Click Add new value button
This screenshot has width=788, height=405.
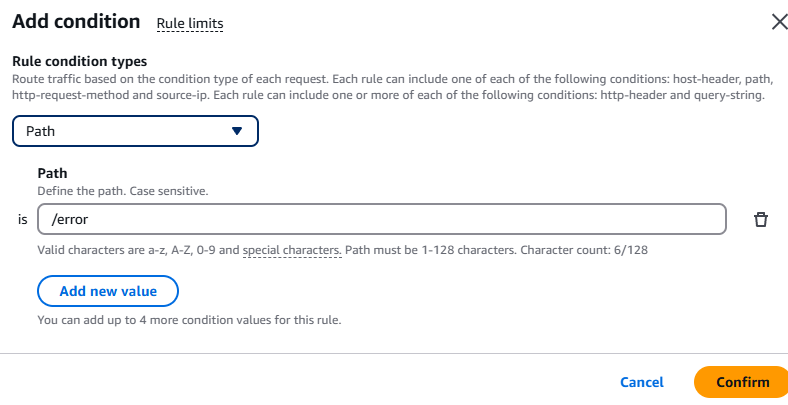point(107,291)
